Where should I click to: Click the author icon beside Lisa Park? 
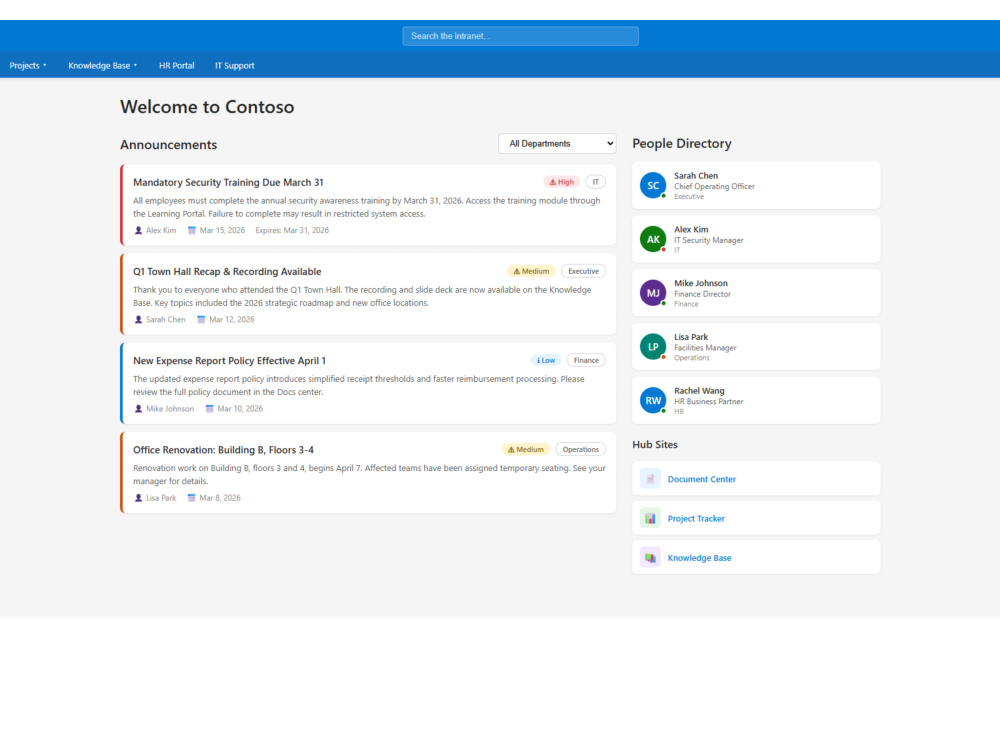pyautogui.click(x=138, y=498)
